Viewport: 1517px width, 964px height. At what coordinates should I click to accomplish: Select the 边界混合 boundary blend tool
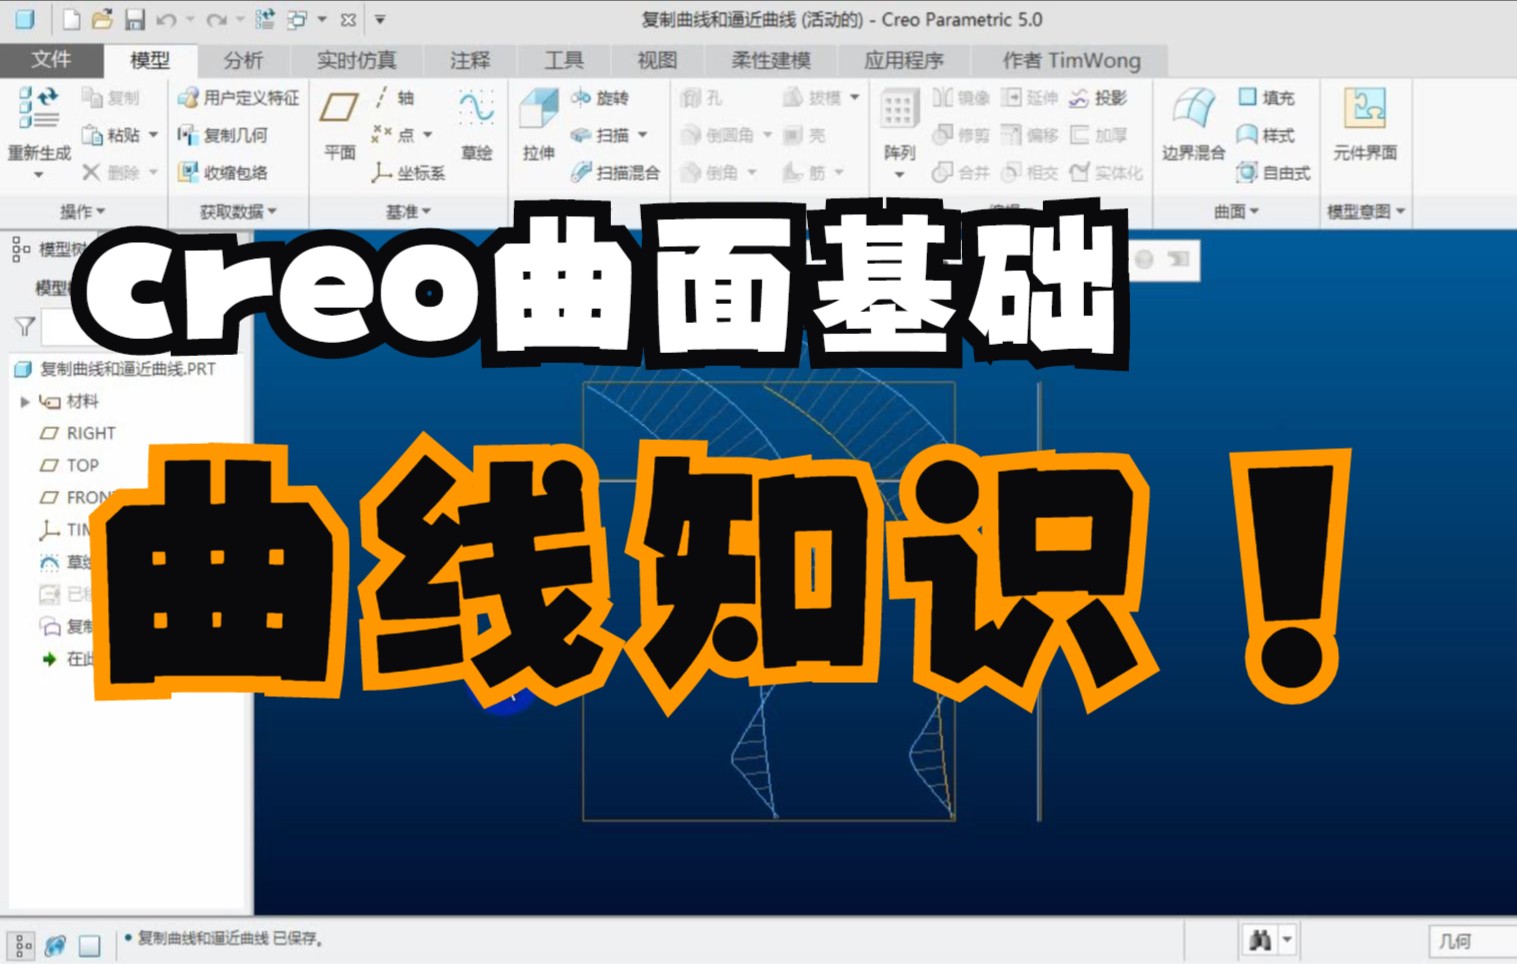pyautogui.click(x=1193, y=124)
